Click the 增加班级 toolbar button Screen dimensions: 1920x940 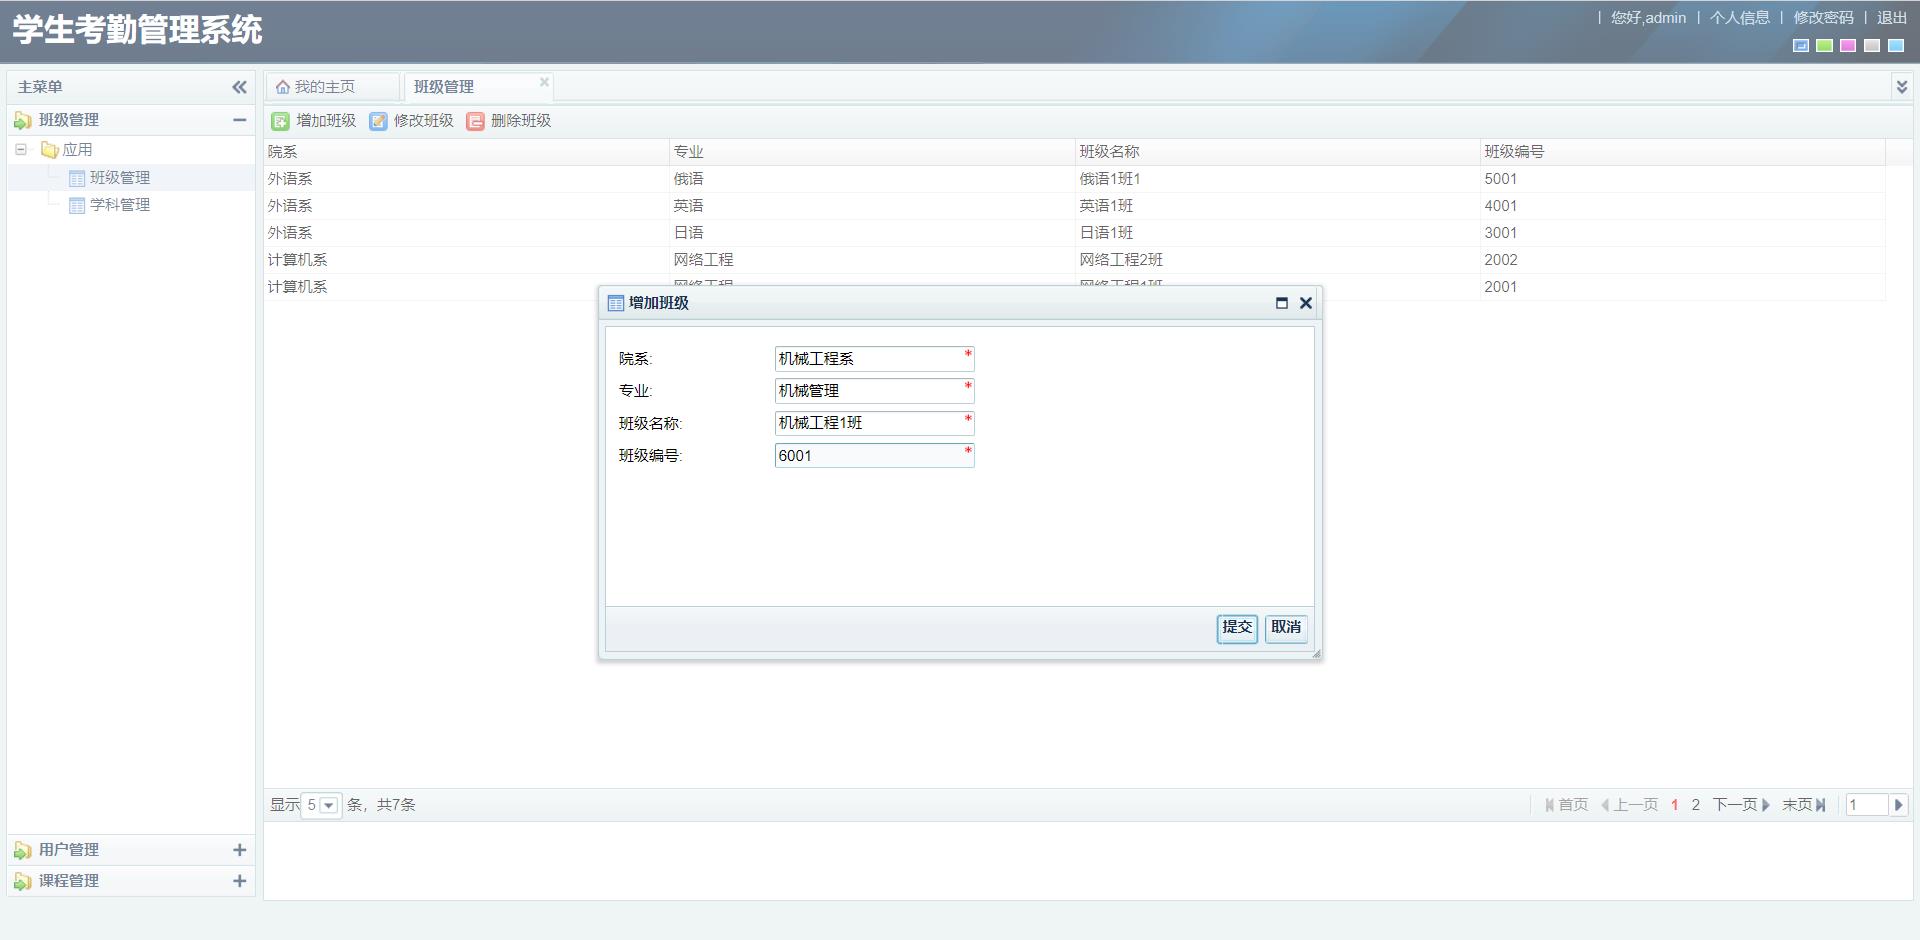[314, 121]
